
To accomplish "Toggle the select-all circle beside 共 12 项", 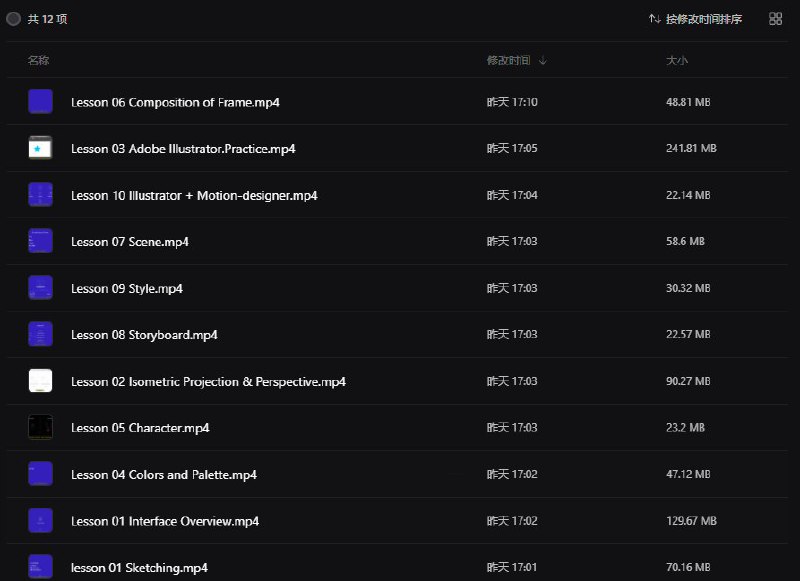I will pyautogui.click(x=13, y=19).
